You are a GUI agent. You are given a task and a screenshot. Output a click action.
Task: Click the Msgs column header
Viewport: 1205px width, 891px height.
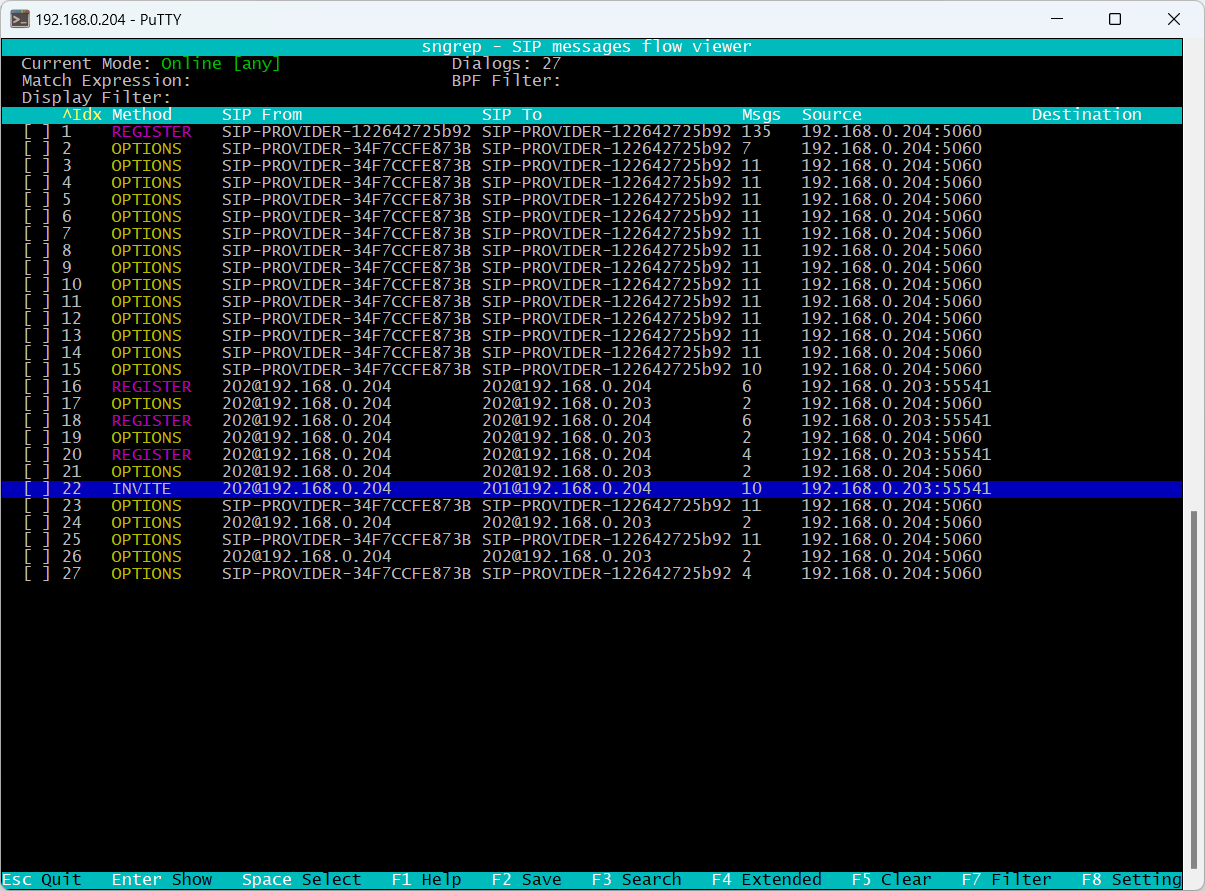(x=761, y=115)
